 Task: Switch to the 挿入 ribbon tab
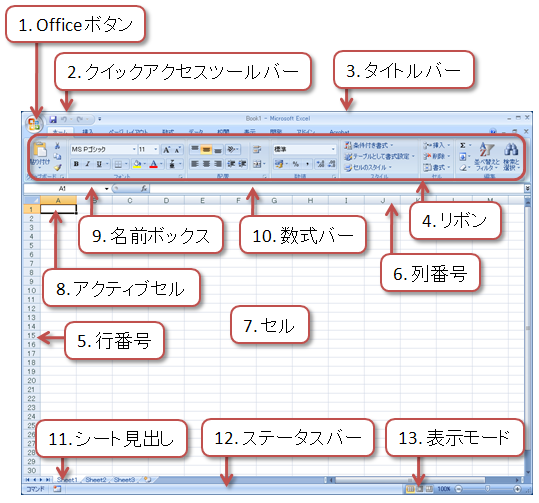[87, 132]
